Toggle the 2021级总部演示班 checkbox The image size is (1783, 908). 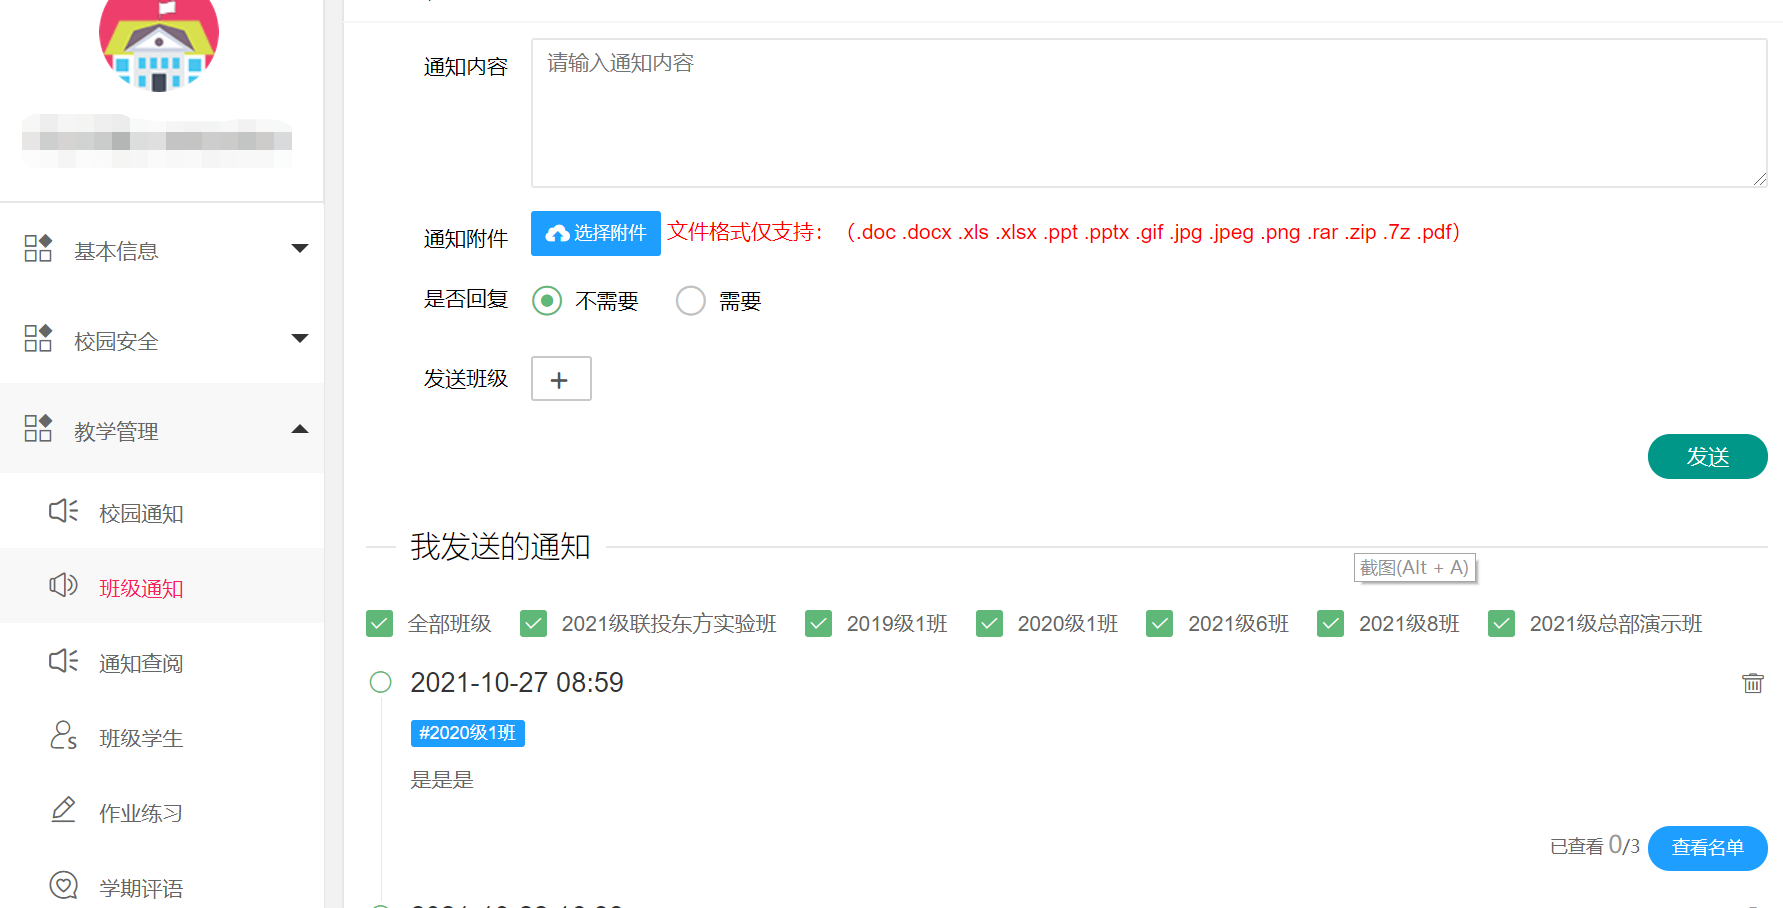pos(1501,624)
